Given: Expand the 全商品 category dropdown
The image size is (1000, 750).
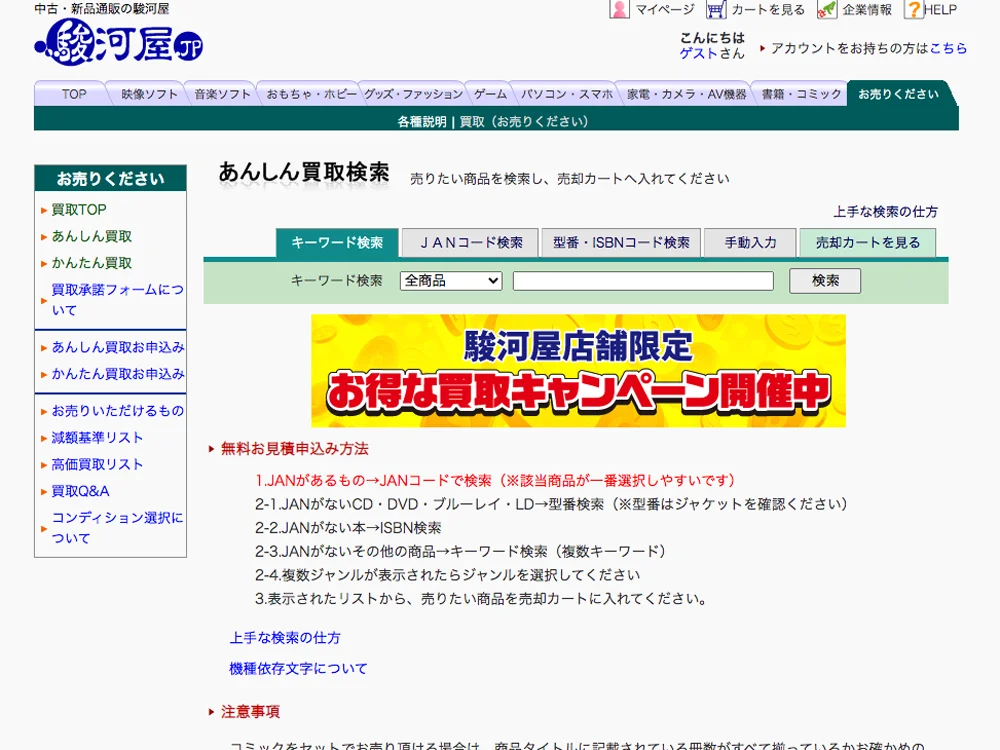Looking at the screenshot, I should 452,281.
